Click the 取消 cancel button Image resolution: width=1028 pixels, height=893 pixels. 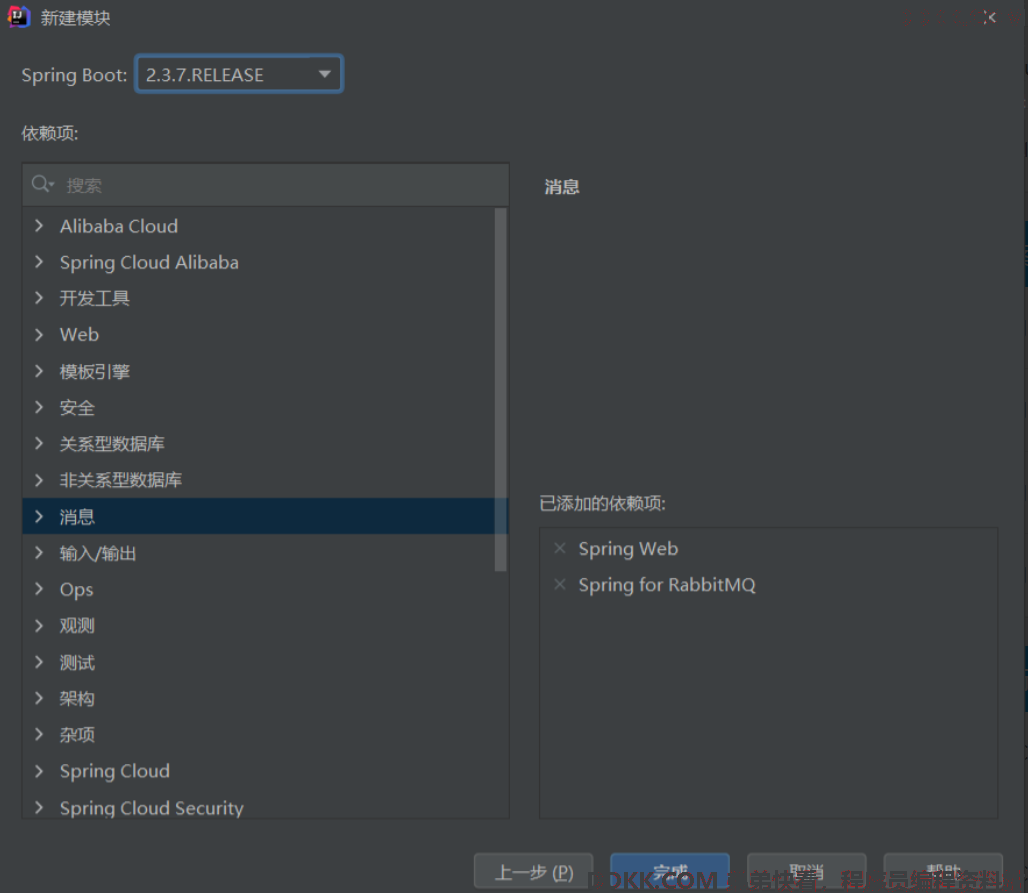(807, 872)
